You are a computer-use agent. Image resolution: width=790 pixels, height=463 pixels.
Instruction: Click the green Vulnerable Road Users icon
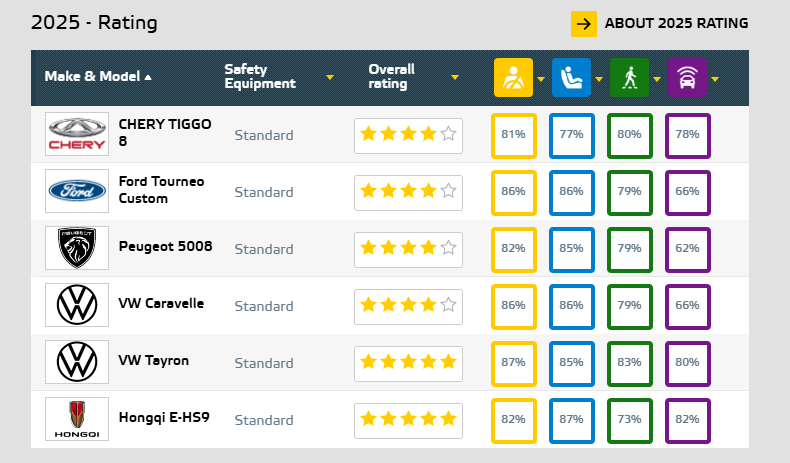pyautogui.click(x=629, y=77)
